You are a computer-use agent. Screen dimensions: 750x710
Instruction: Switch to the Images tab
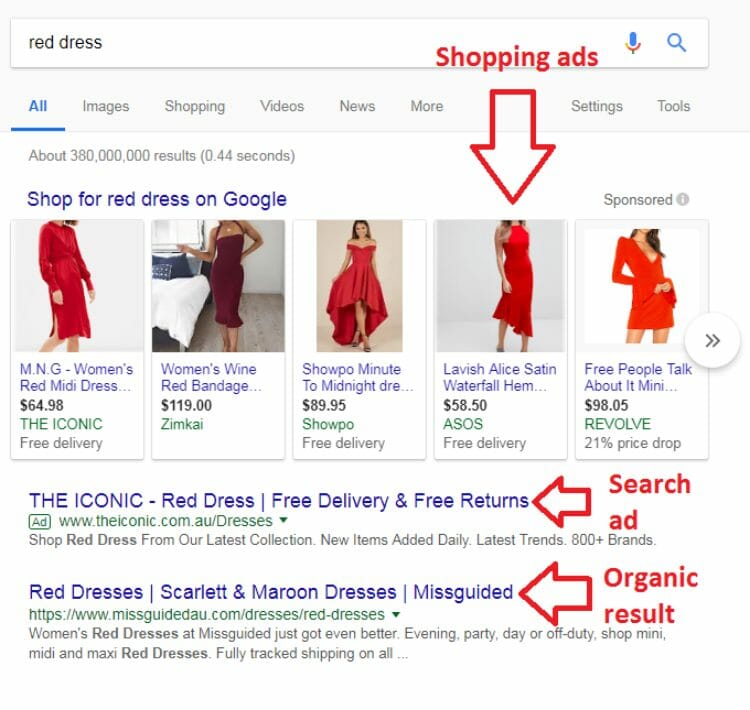[106, 106]
